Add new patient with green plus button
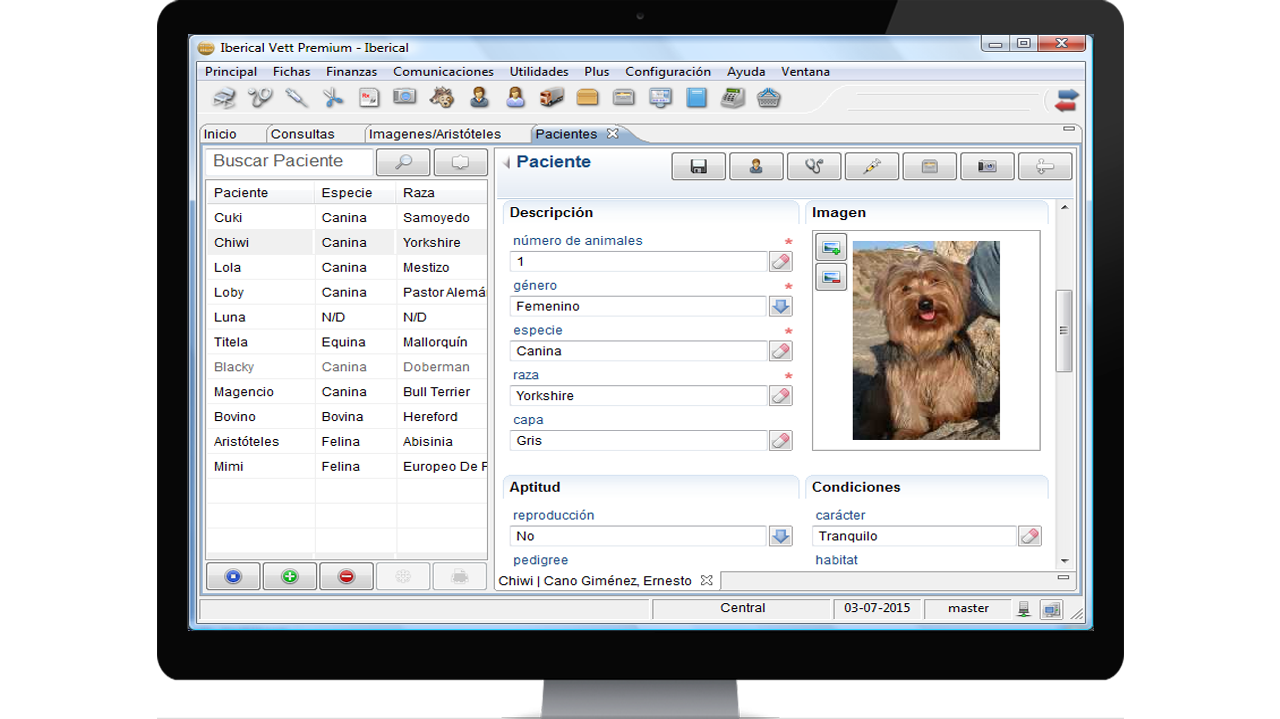1280x719 pixels. click(x=290, y=577)
